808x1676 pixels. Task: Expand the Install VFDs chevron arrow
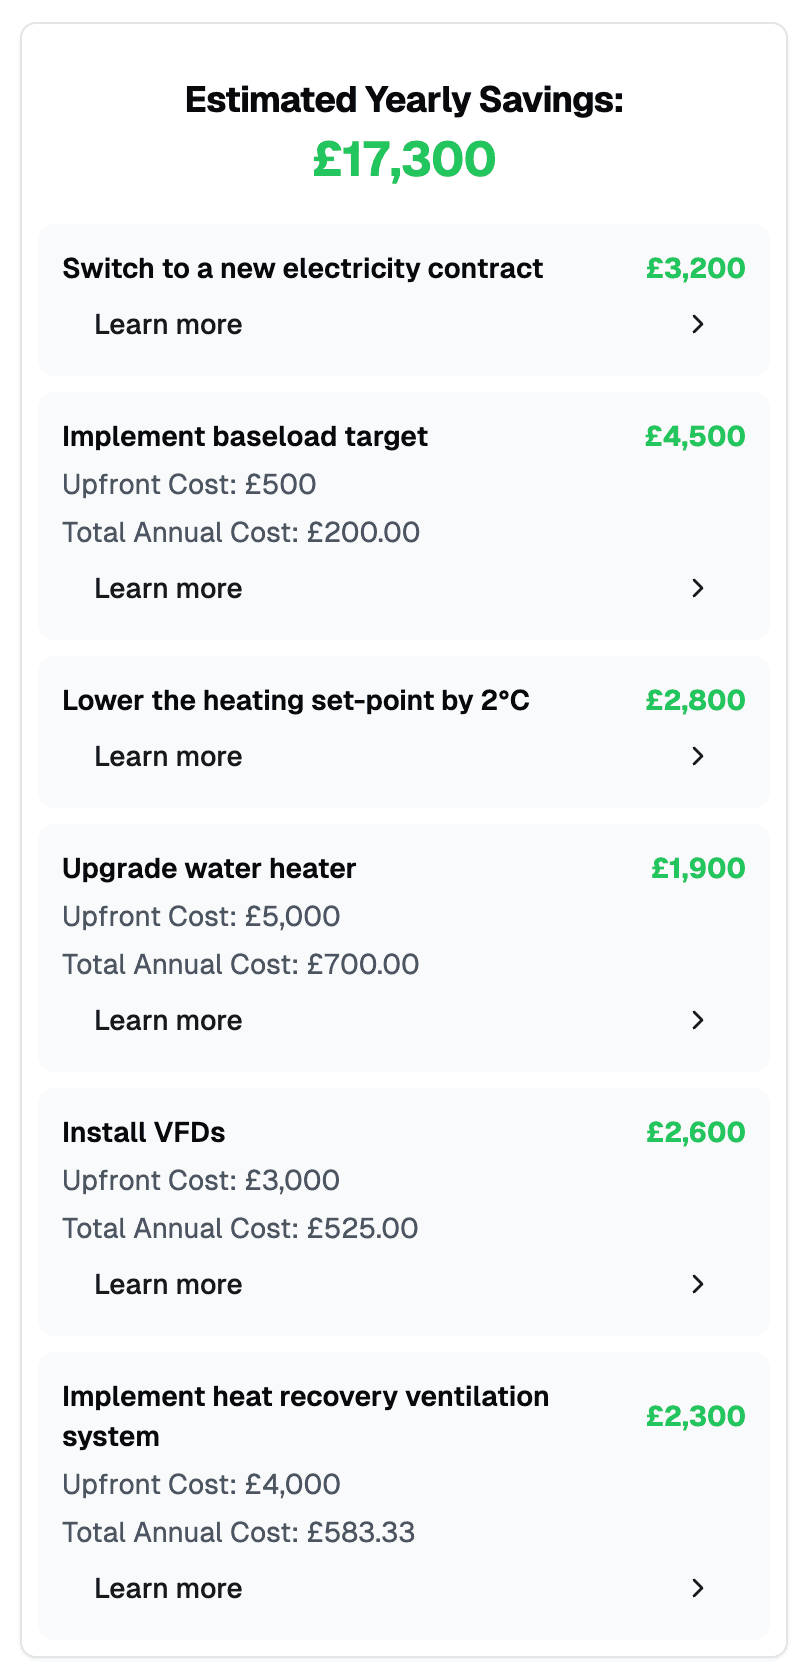click(698, 1284)
